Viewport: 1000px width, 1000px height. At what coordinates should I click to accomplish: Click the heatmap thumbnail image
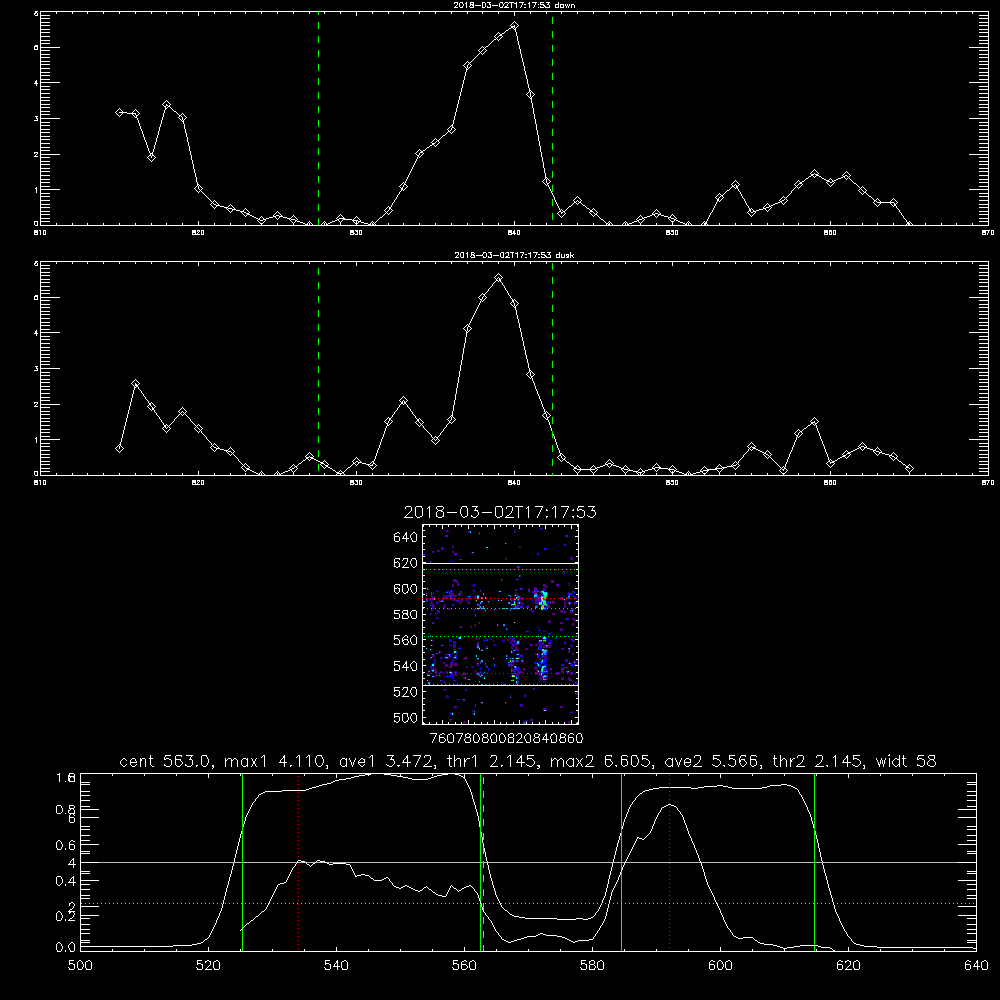(x=500, y=624)
